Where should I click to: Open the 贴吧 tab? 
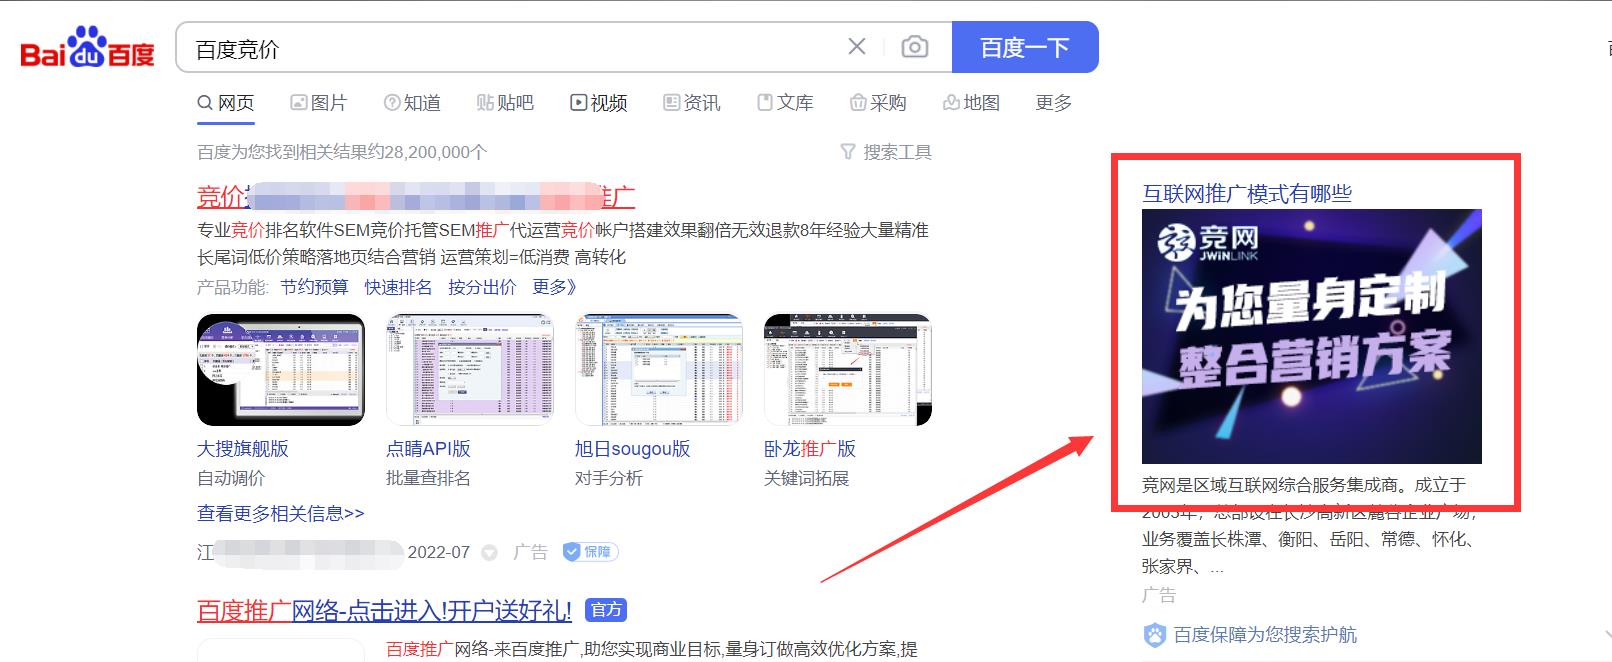[x=505, y=103]
